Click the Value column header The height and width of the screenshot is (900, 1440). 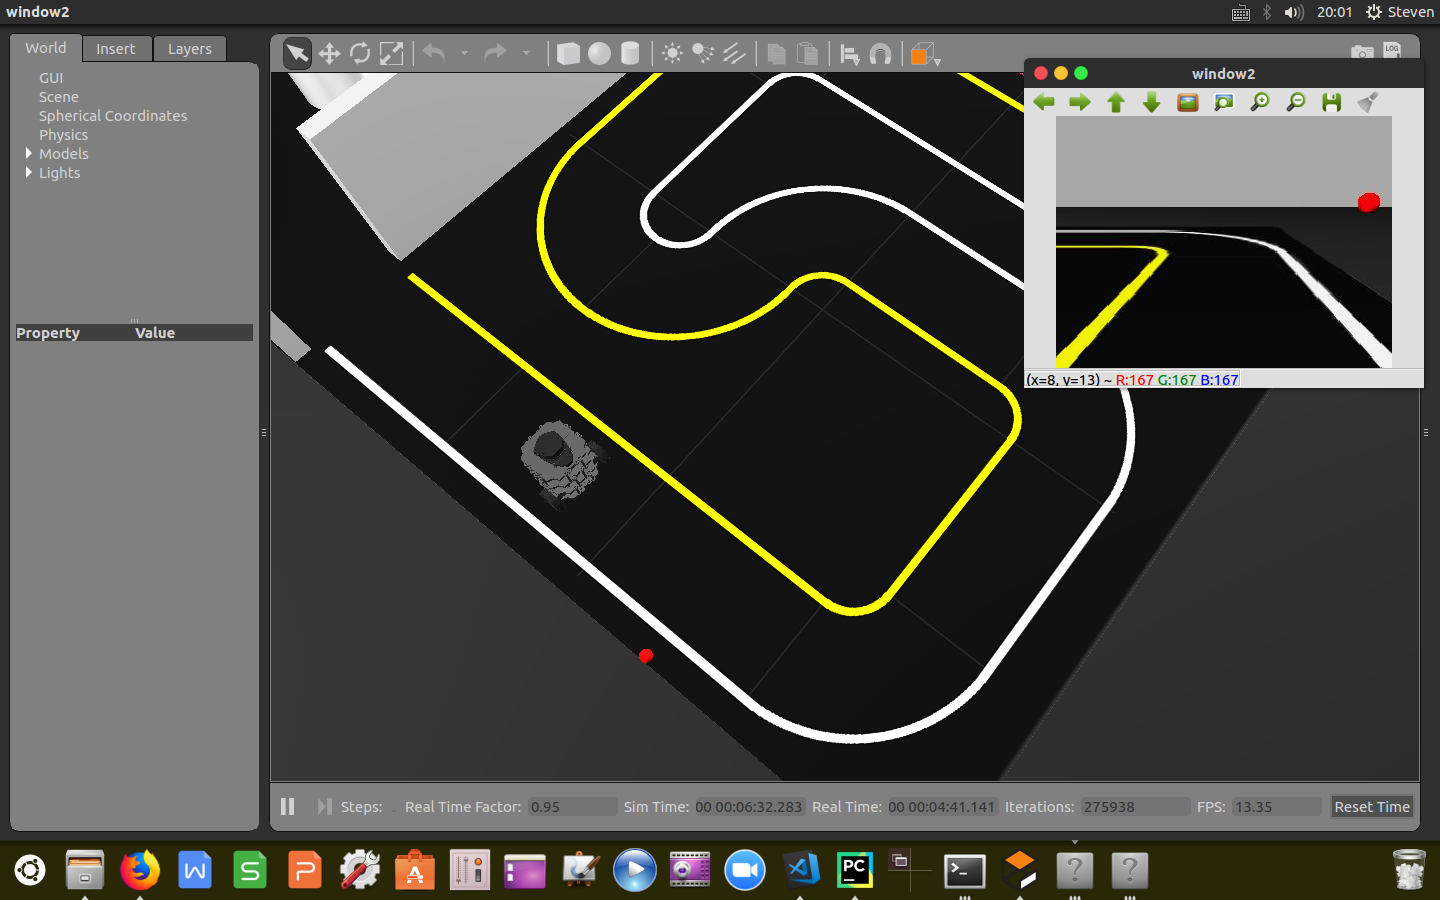(155, 333)
